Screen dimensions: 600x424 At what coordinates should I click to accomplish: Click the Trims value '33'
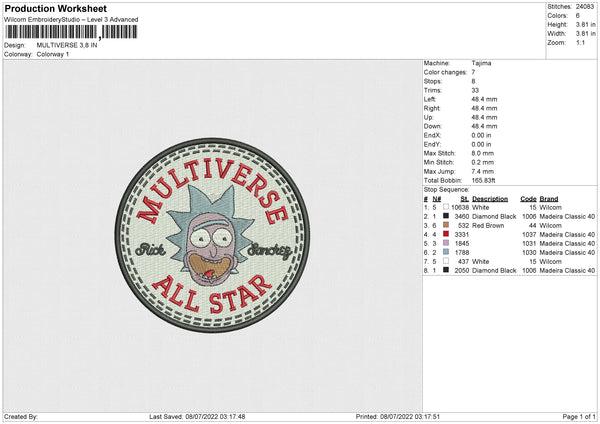click(475, 90)
